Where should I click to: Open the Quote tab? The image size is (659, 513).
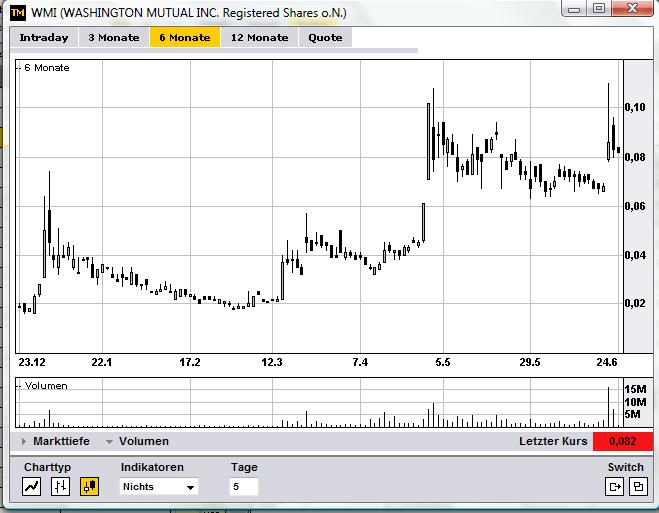click(325, 37)
